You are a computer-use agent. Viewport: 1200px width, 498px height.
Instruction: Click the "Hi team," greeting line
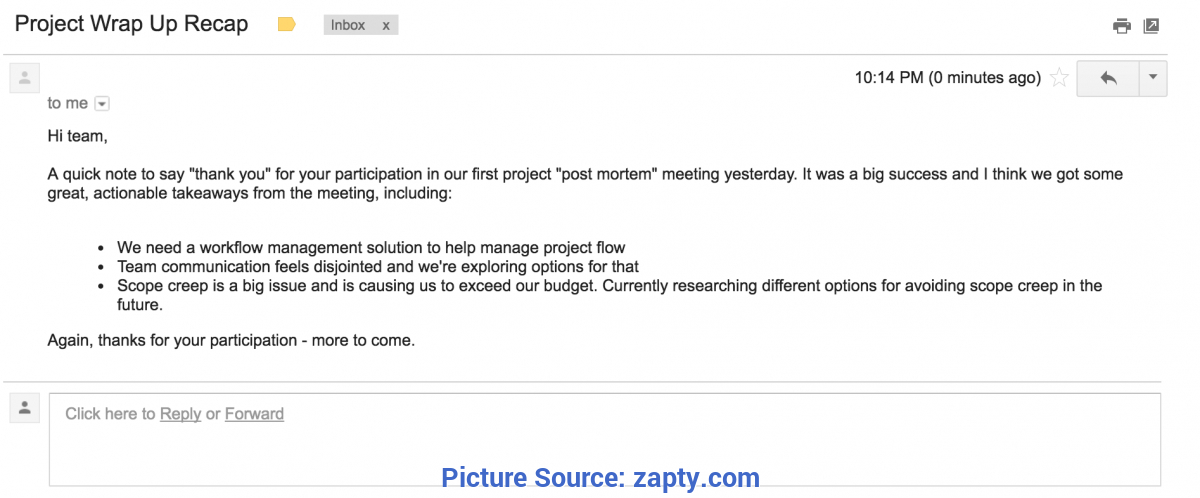click(x=77, y=135)
